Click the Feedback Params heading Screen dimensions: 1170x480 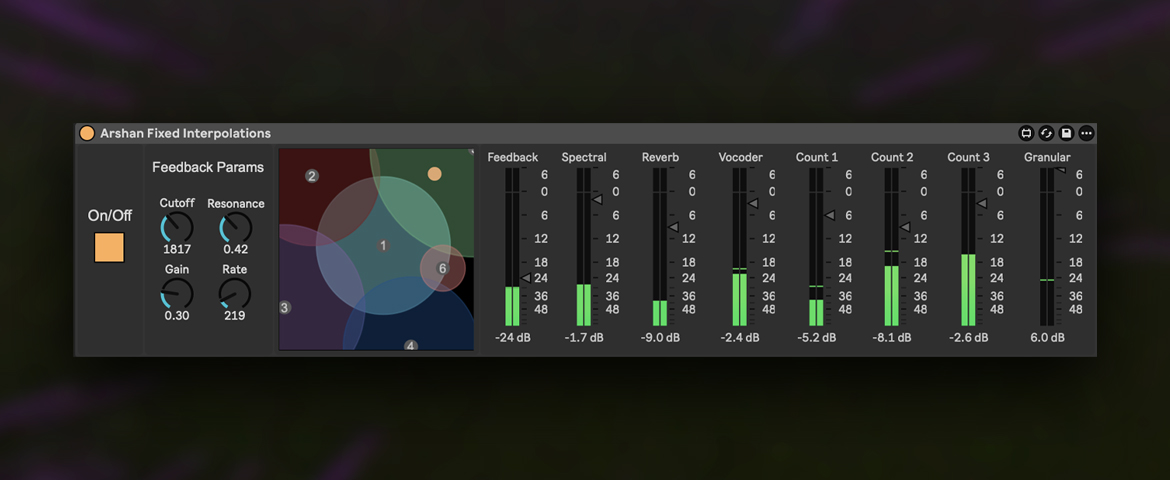pyautogui.click(x=208, y=167)
